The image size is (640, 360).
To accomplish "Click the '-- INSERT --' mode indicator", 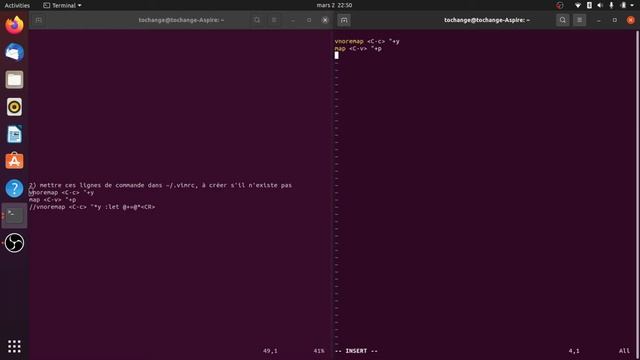I will 356,351.
